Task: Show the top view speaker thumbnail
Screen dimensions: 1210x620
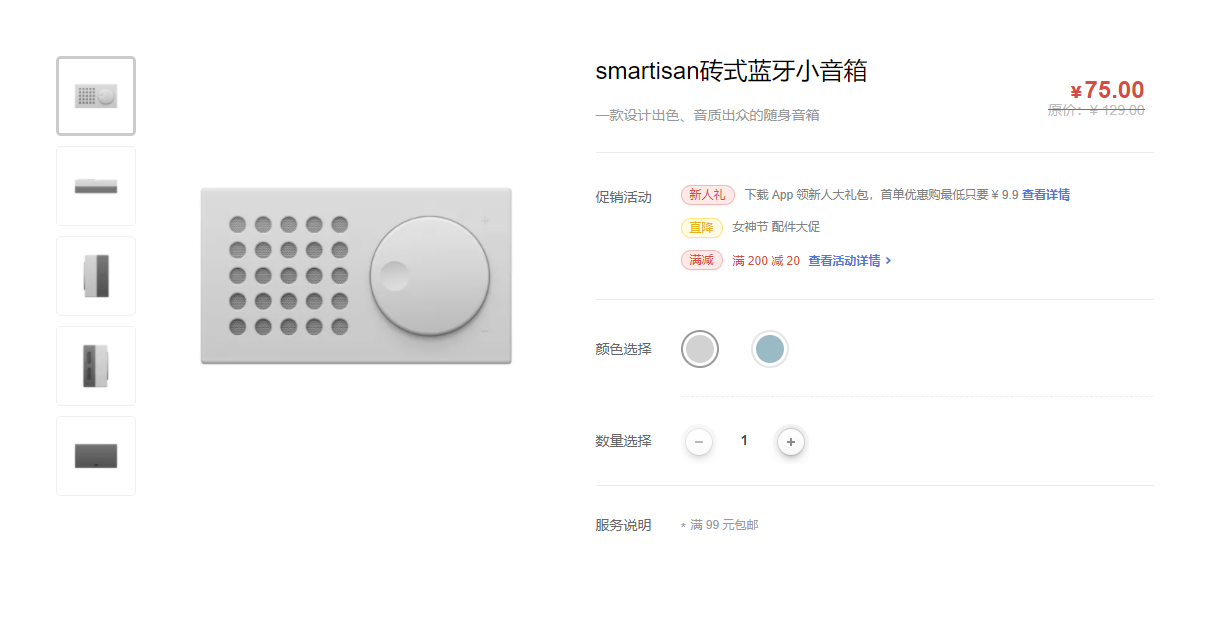Action: point(96,186)
